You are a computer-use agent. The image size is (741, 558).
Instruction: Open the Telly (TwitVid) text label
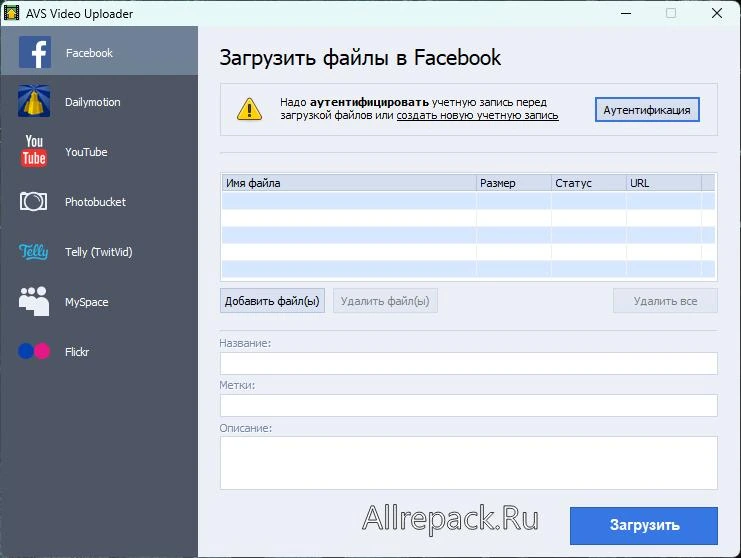pyautogui.click(x=99, y=252)
